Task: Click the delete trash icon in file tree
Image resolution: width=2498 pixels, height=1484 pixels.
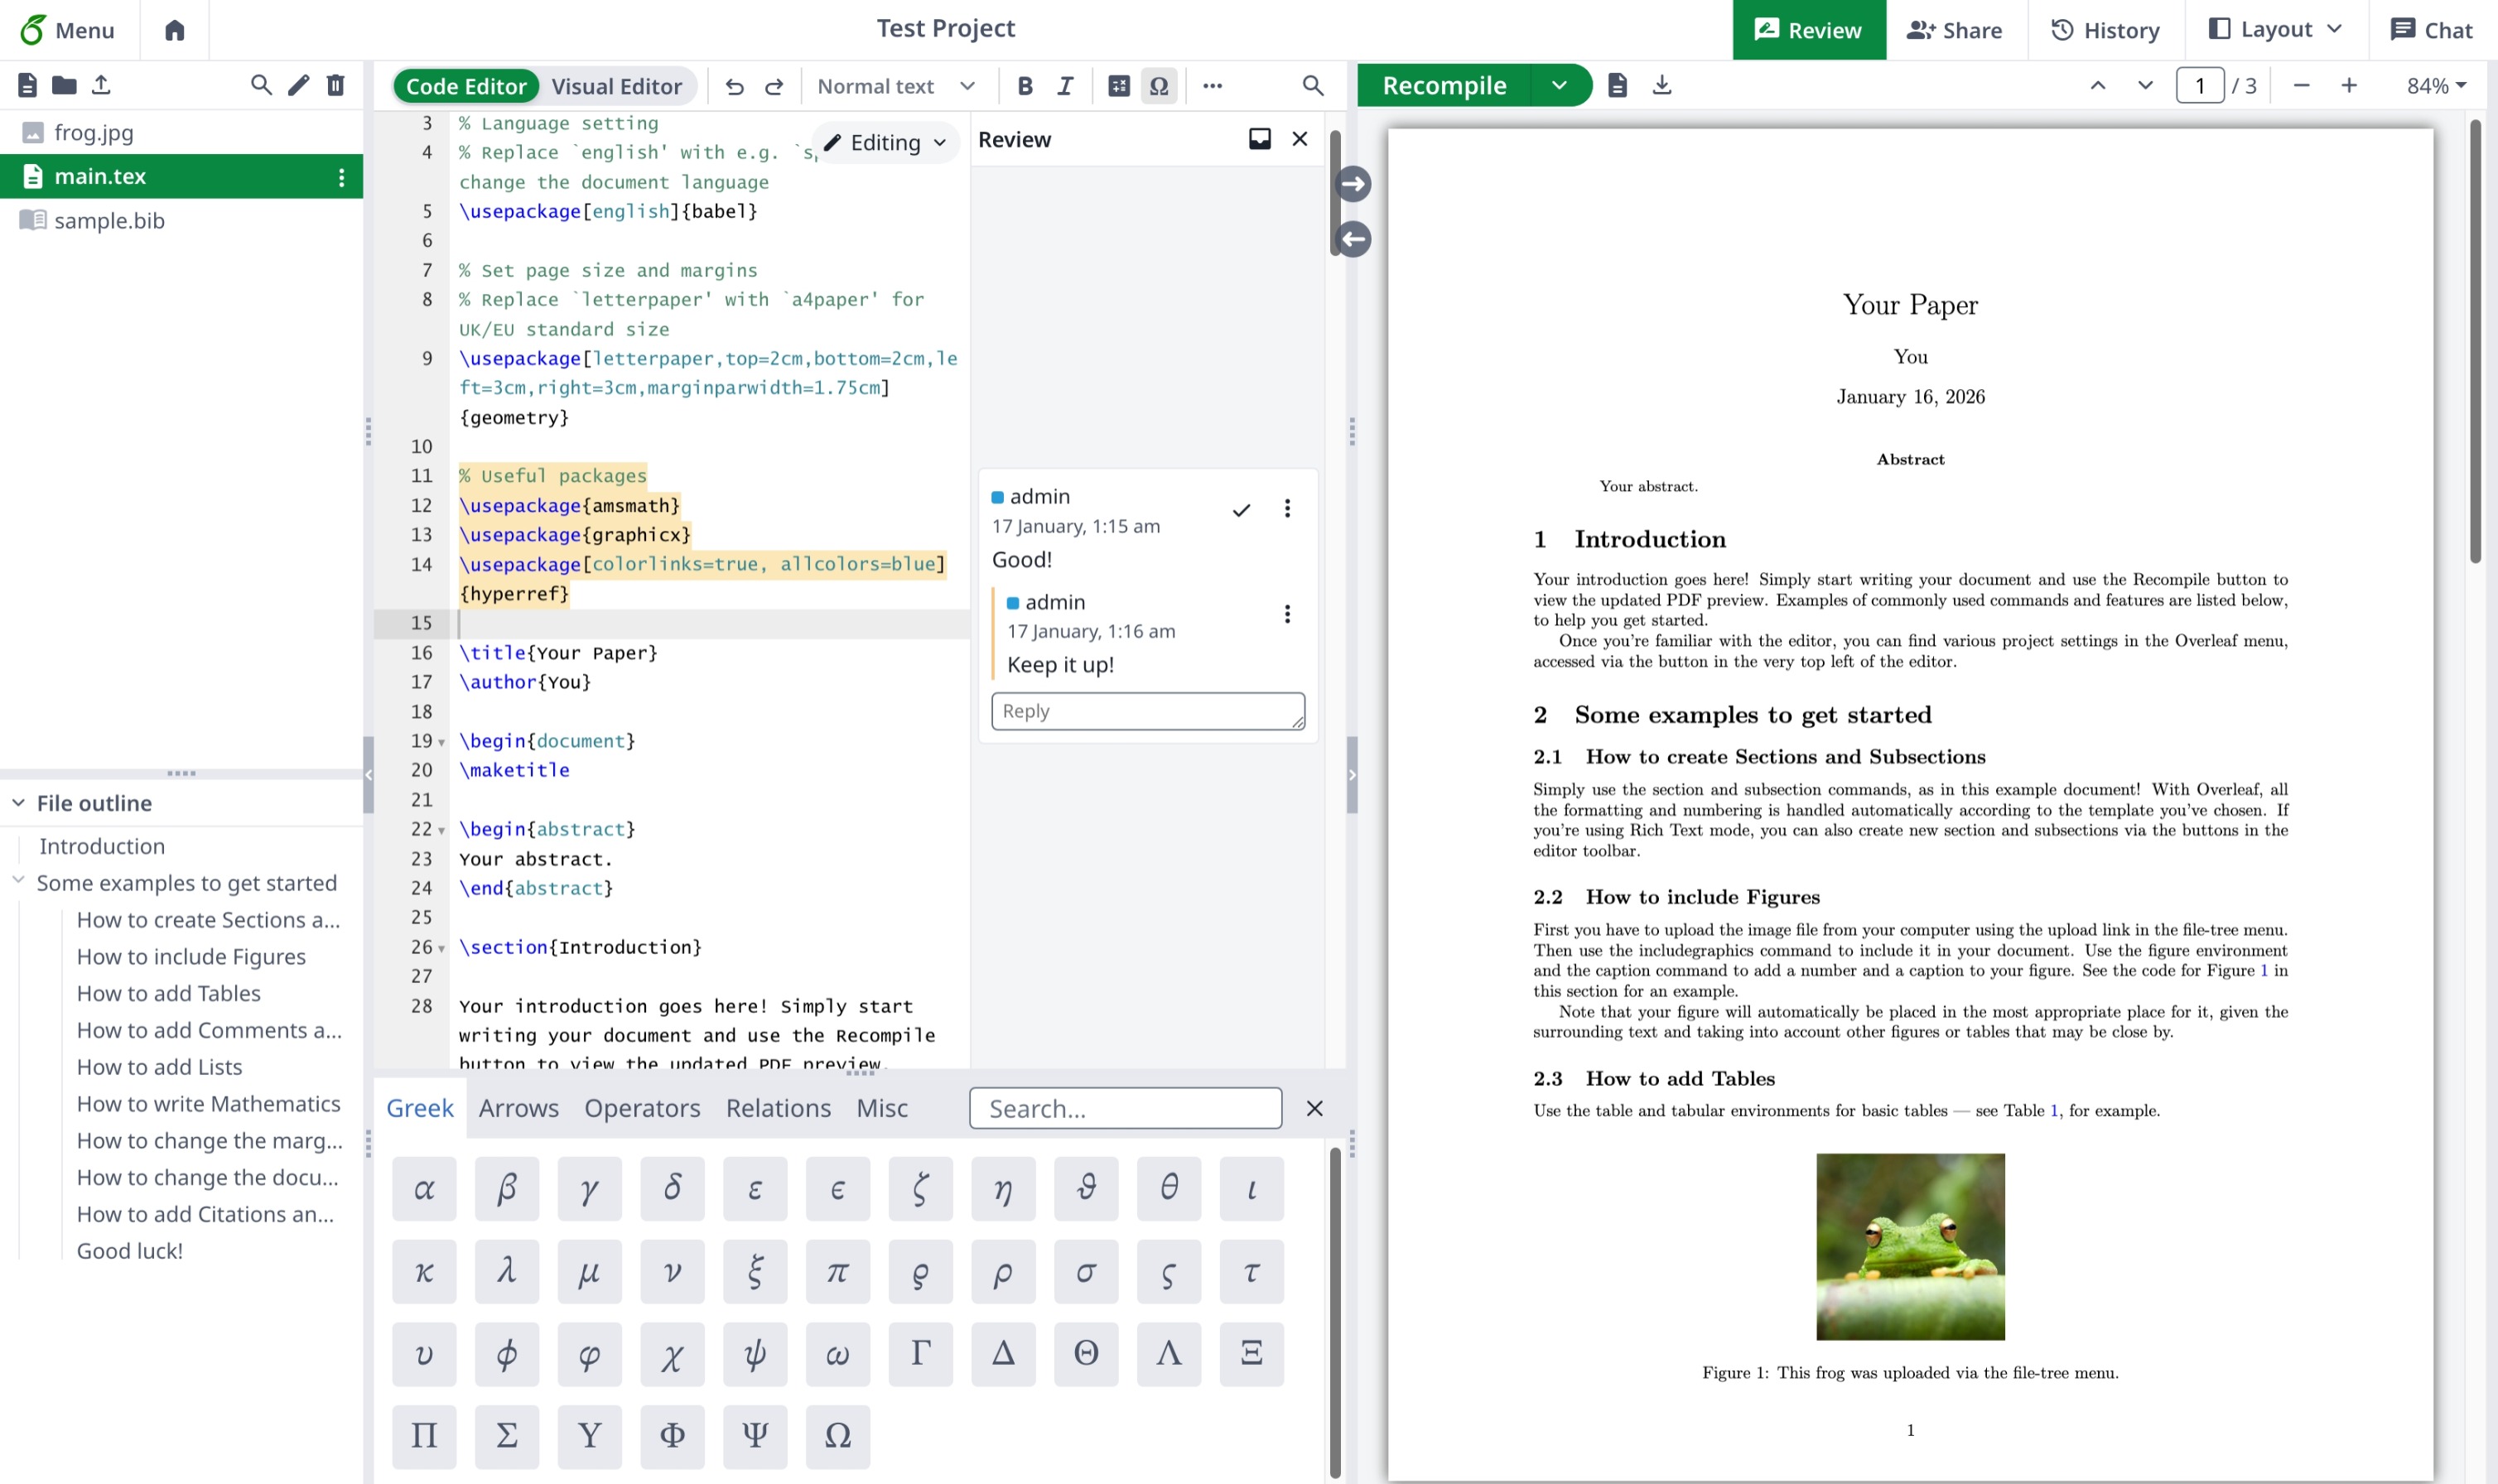Action: pyautogui.click(x=336, y=85)
